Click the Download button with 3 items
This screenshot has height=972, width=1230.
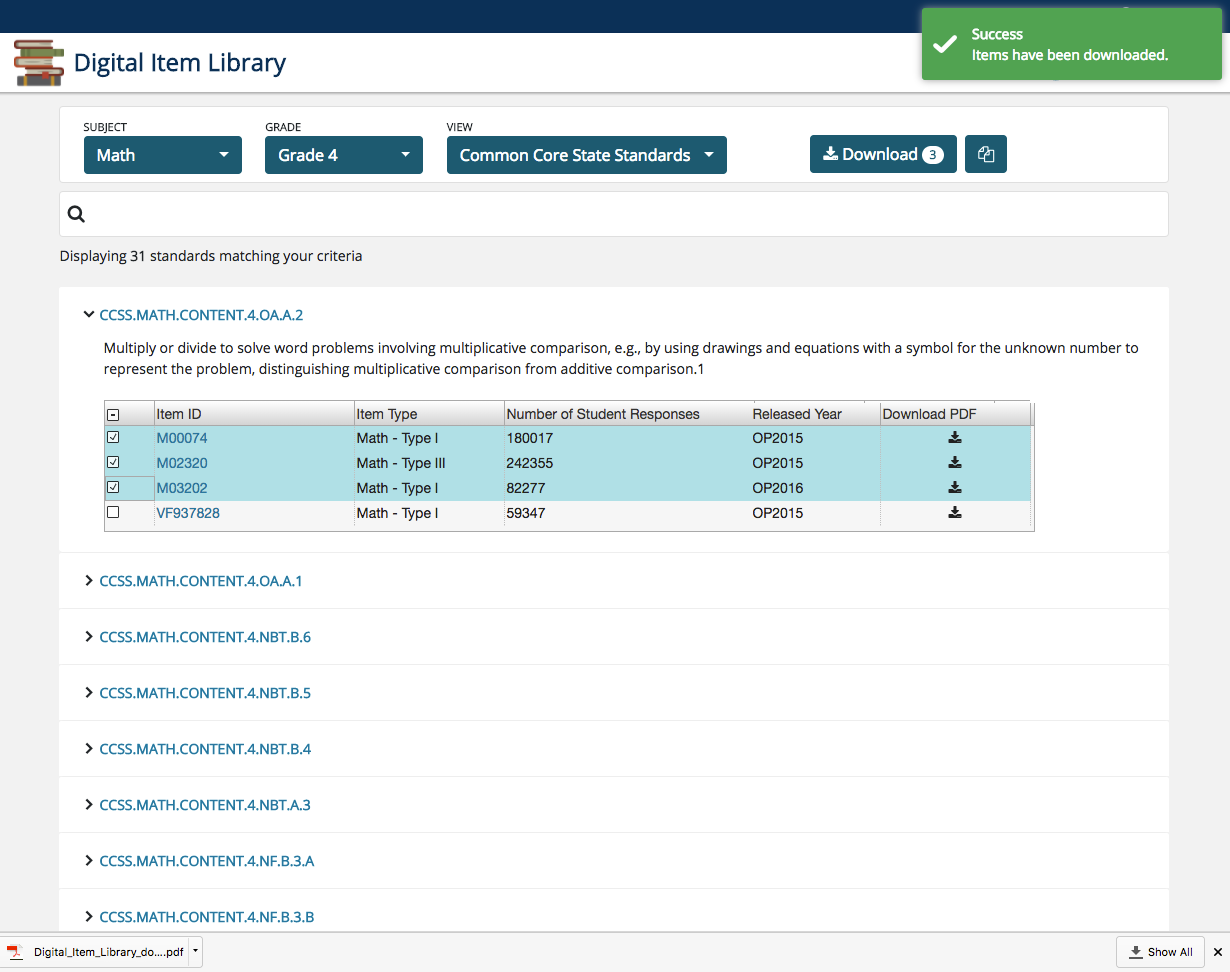point(883,154)
